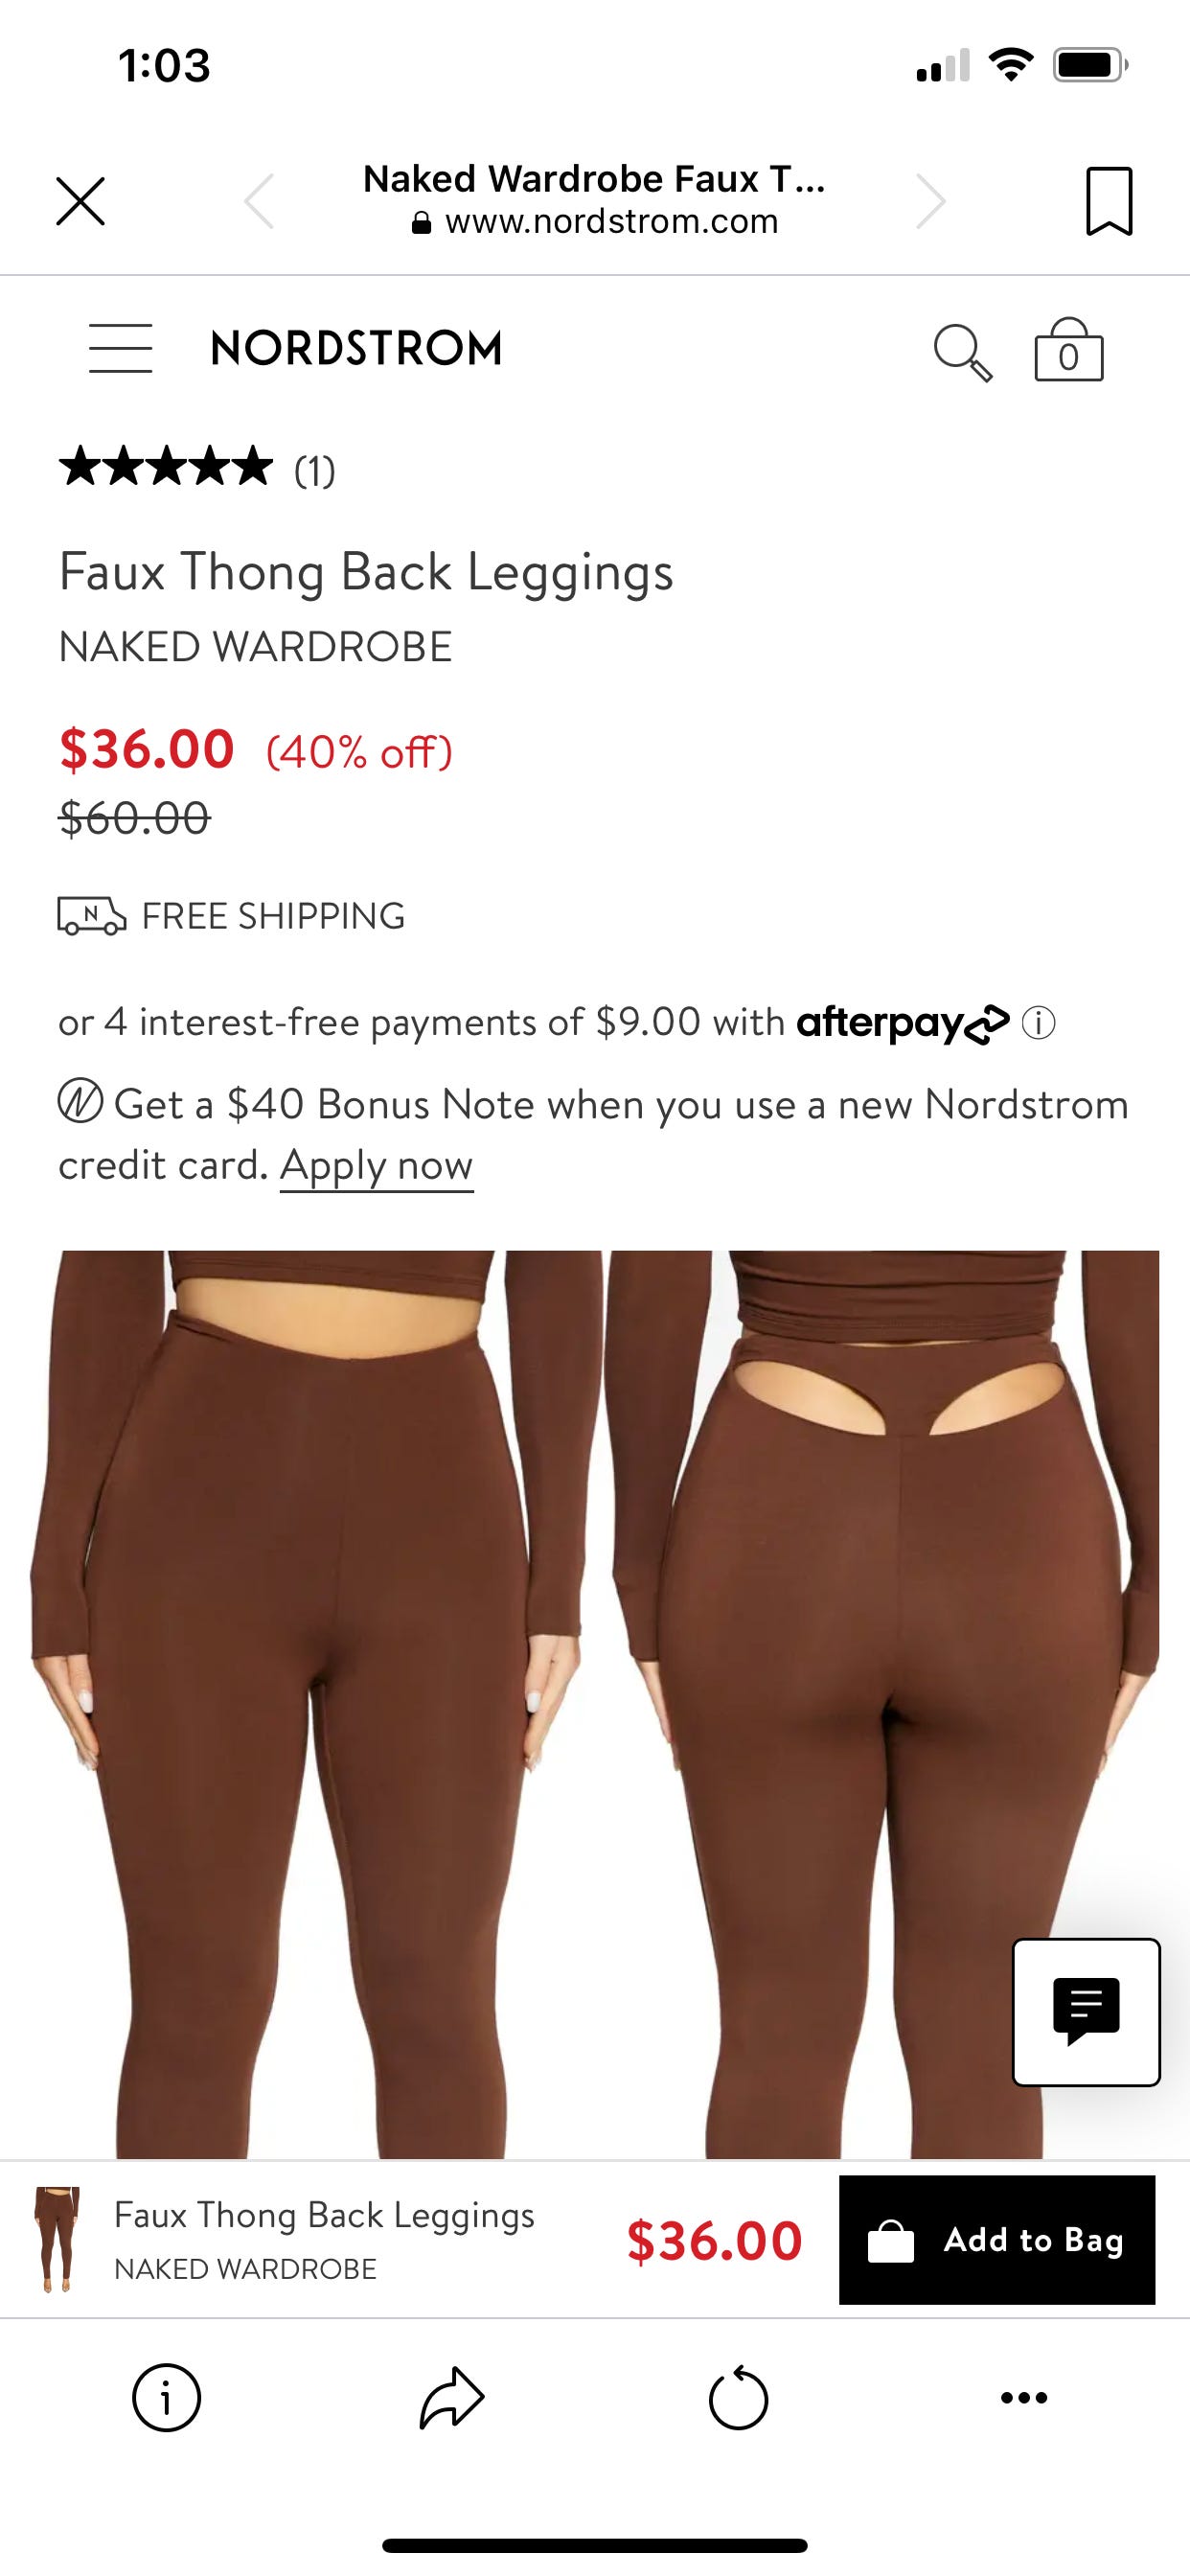Screen dimensions: 1190x2576
Task: Go back with the left chevron
Action: tap(259, 201)
